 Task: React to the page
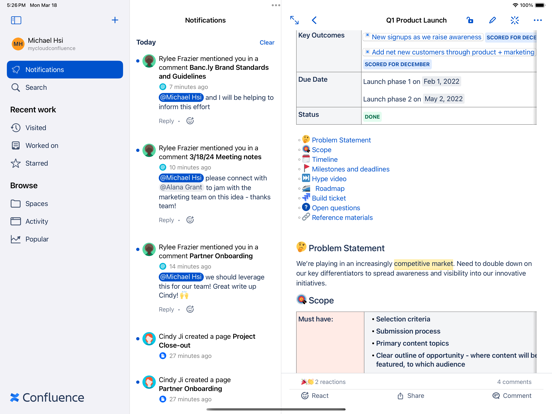tap(315, 396)
